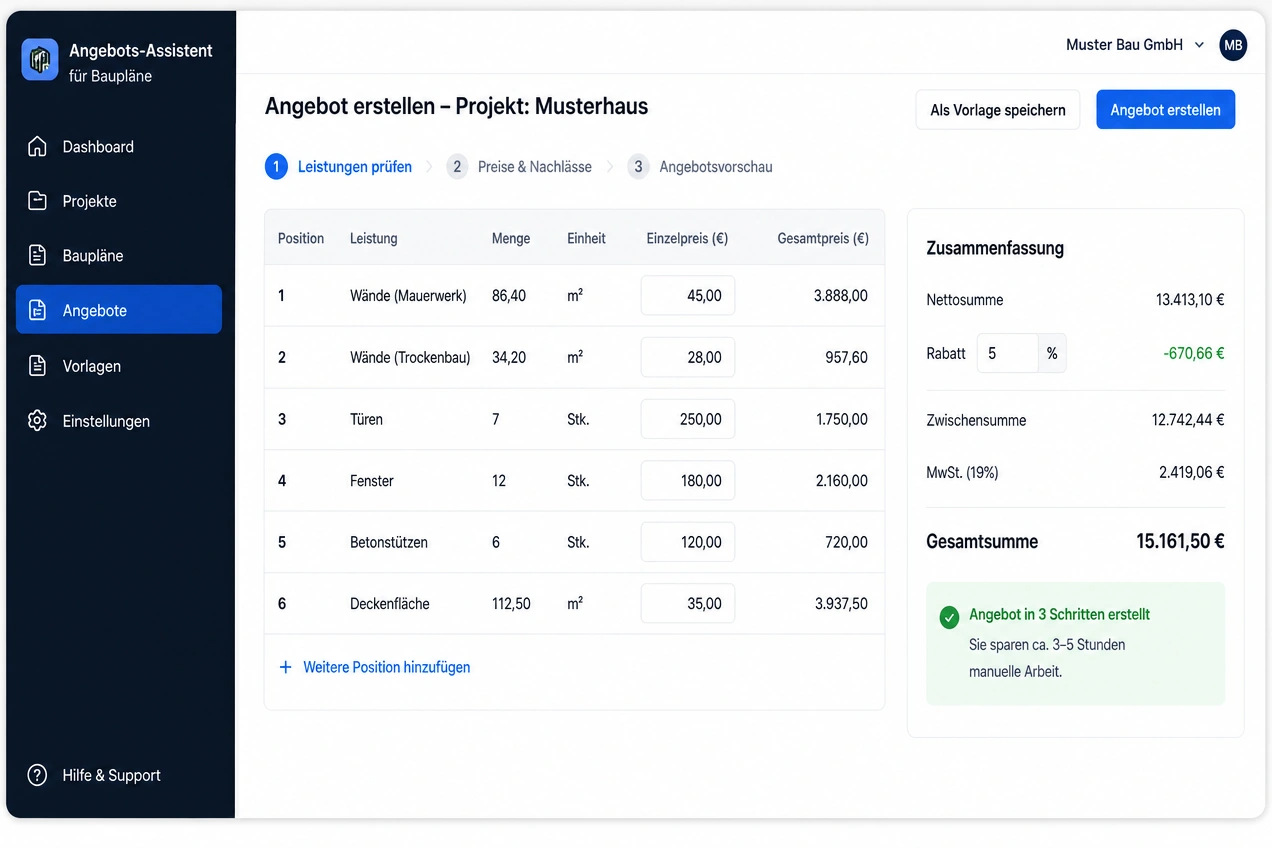Image resolution: width=1272 pixels, height=848 pixels.
Task: Click the Vorlagen document icon
Action: point(37,366)
